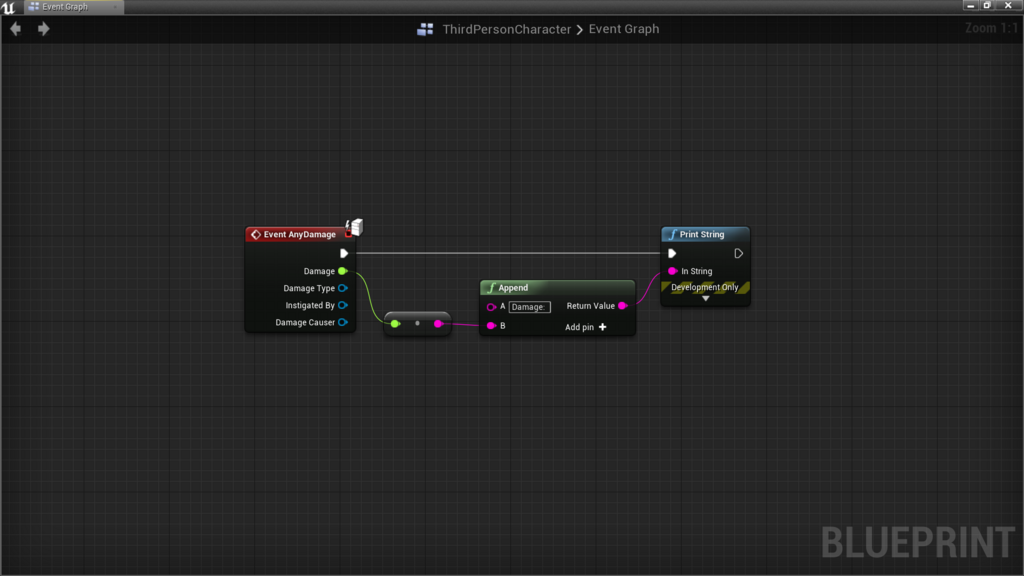Image resolution: width=1024 pixels, height=576 pixels.
Task: Click the blueprint grid icon beside ThirdPersonCharacter
Action: (425, 29)
